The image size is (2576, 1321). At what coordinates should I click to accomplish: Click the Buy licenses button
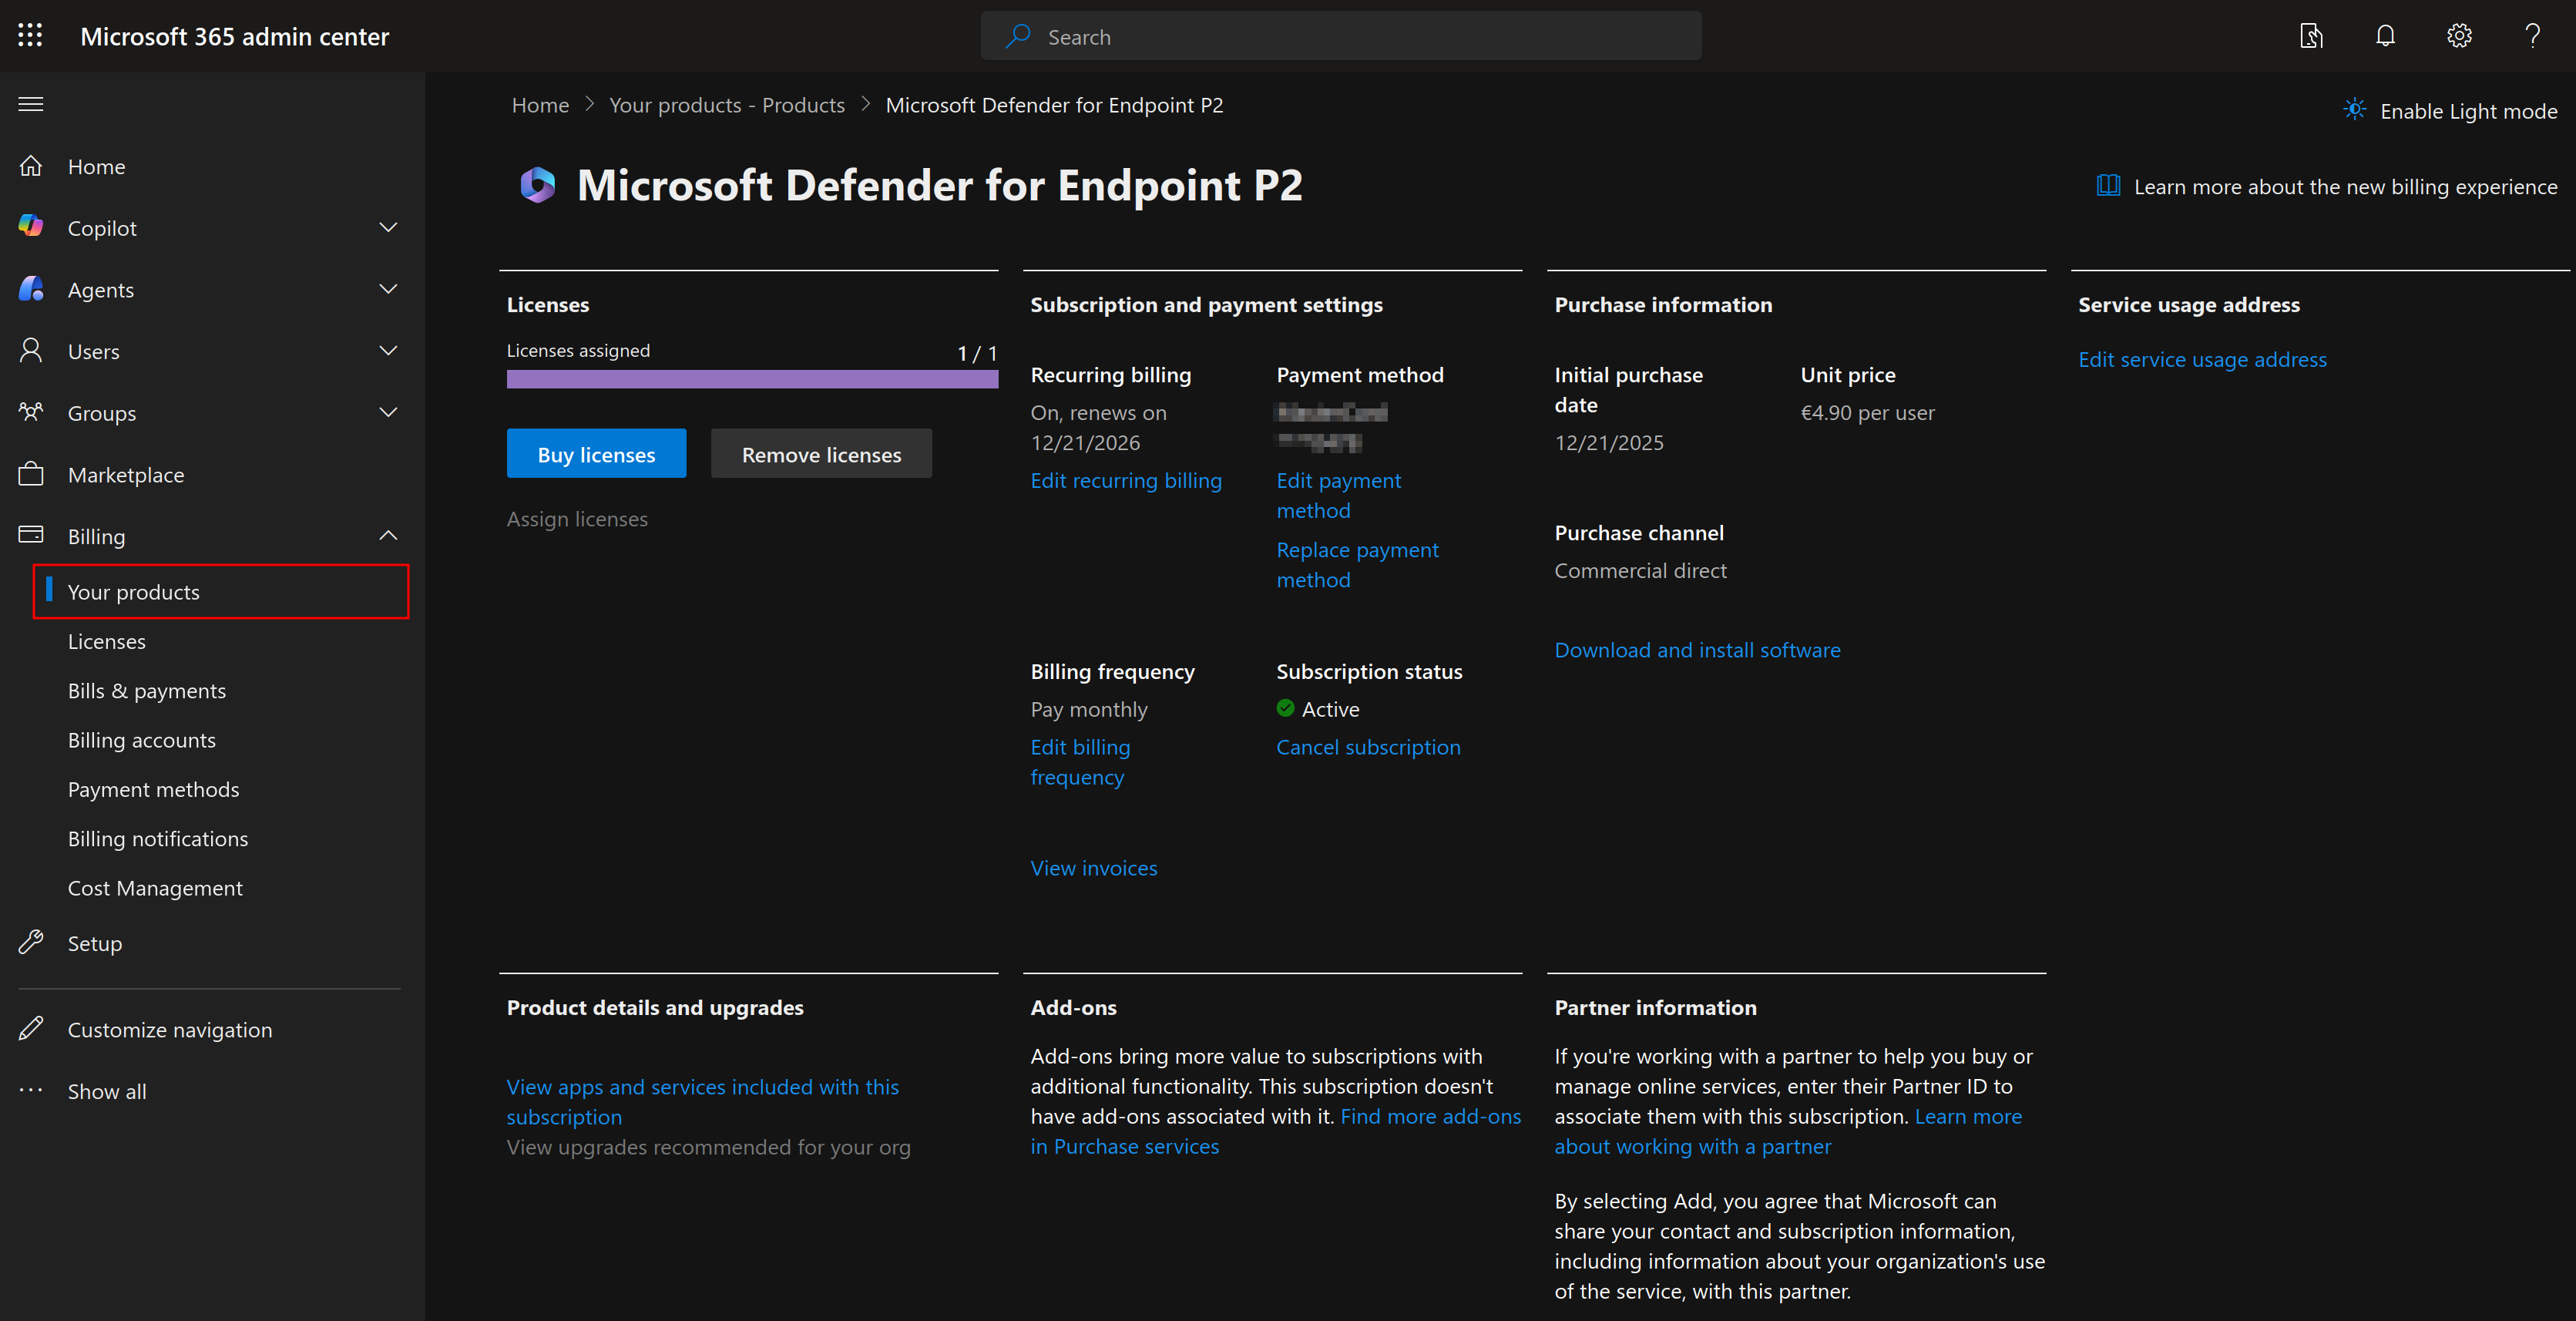596,454
